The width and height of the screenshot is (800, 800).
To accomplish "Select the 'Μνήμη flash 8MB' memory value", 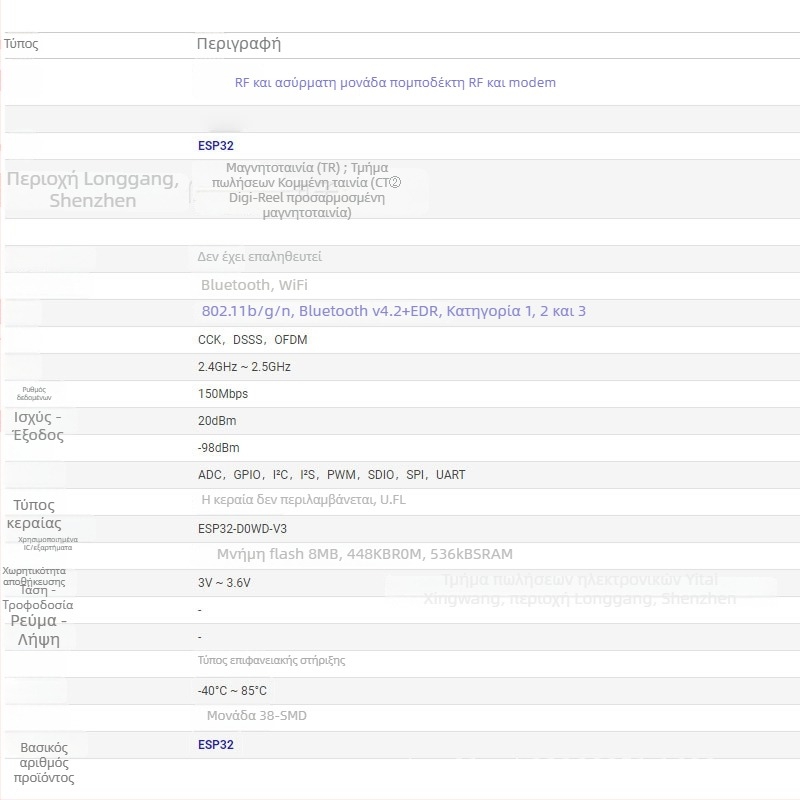I will point(365,554).
